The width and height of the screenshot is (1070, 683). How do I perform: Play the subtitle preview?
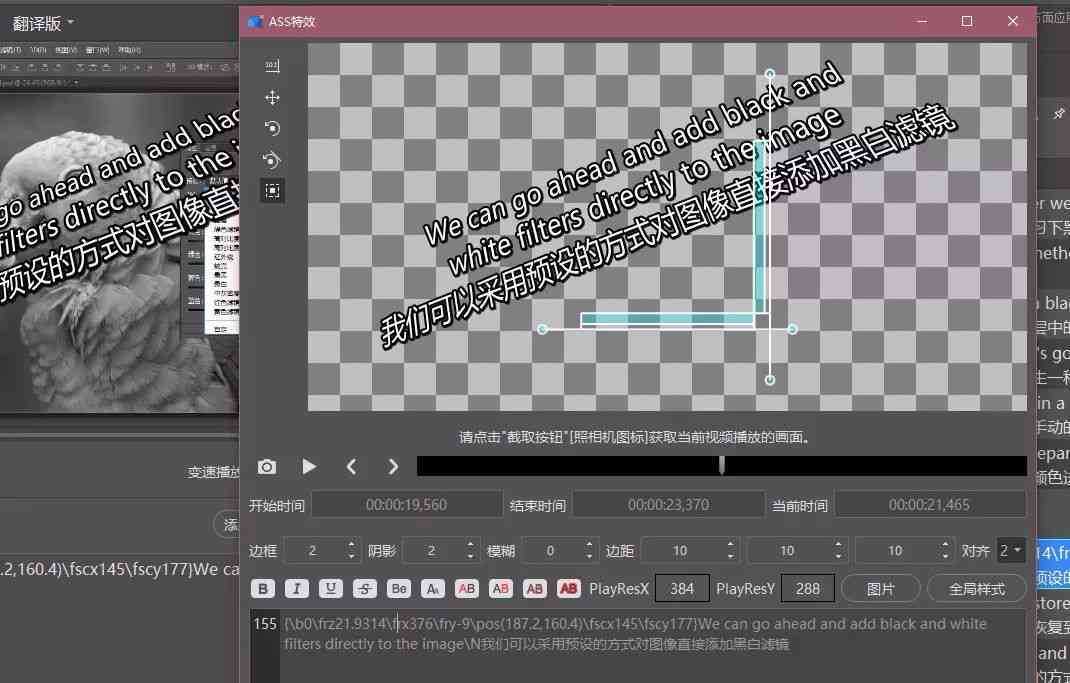pyautogui.click(x=309, y=467)
